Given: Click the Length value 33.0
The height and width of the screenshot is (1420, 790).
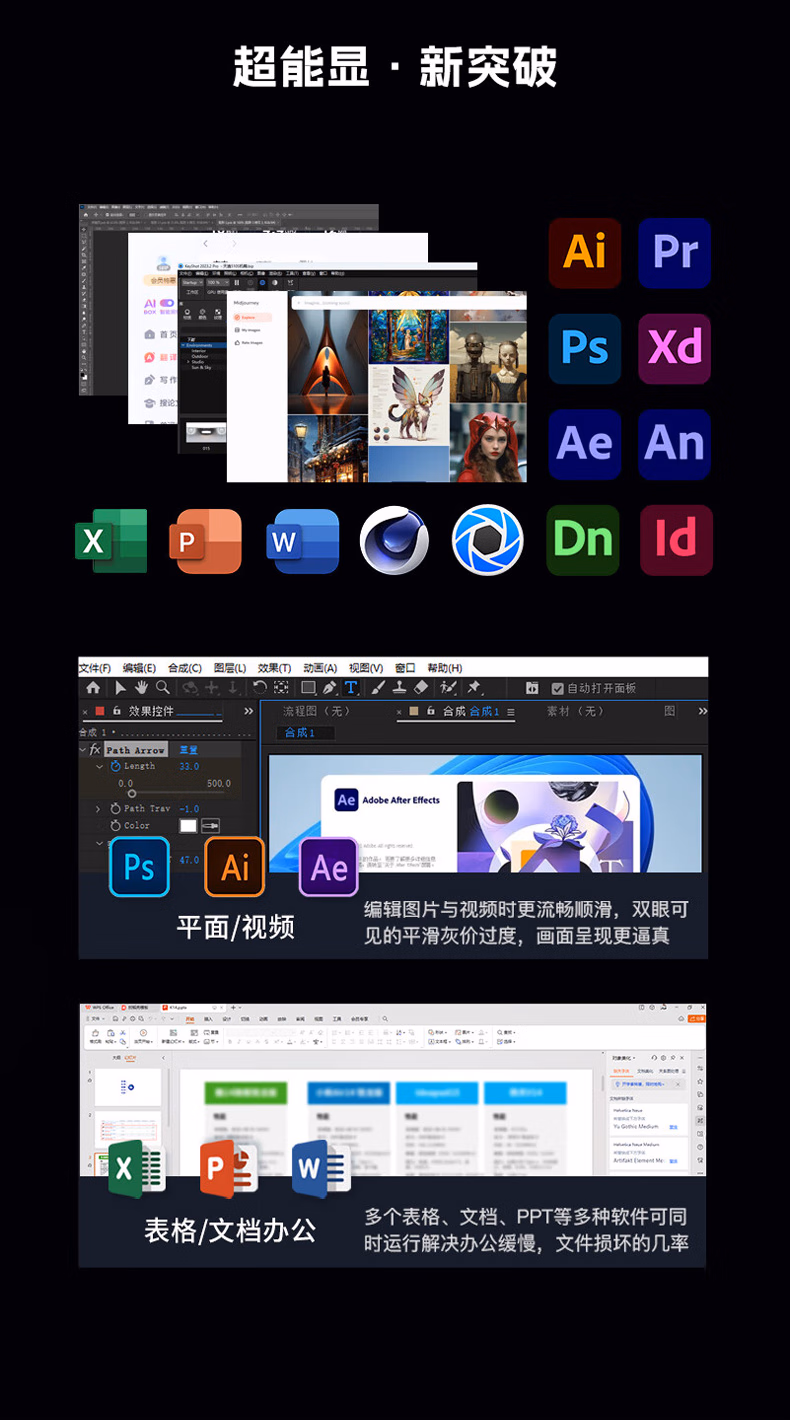Looking at the screenshot, I should click(x=189, y=766).
